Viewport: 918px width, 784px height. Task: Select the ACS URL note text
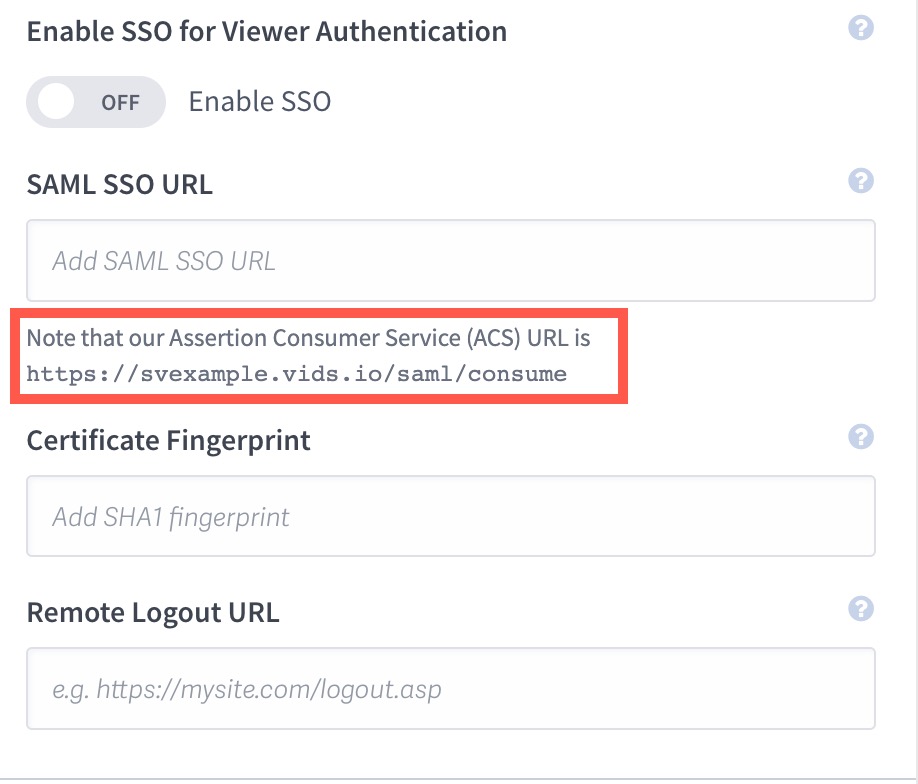point(310,338)
